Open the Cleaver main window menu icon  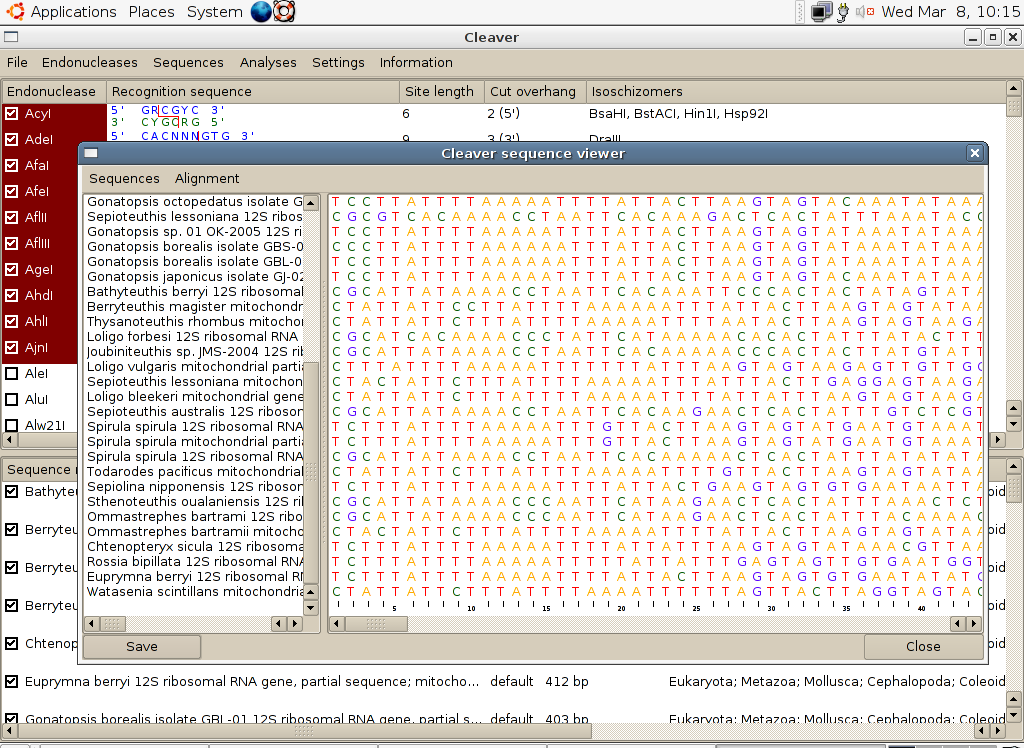[11, 37]
